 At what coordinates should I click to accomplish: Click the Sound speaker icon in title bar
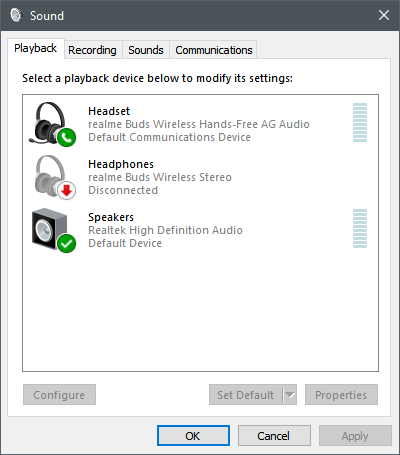16,15
